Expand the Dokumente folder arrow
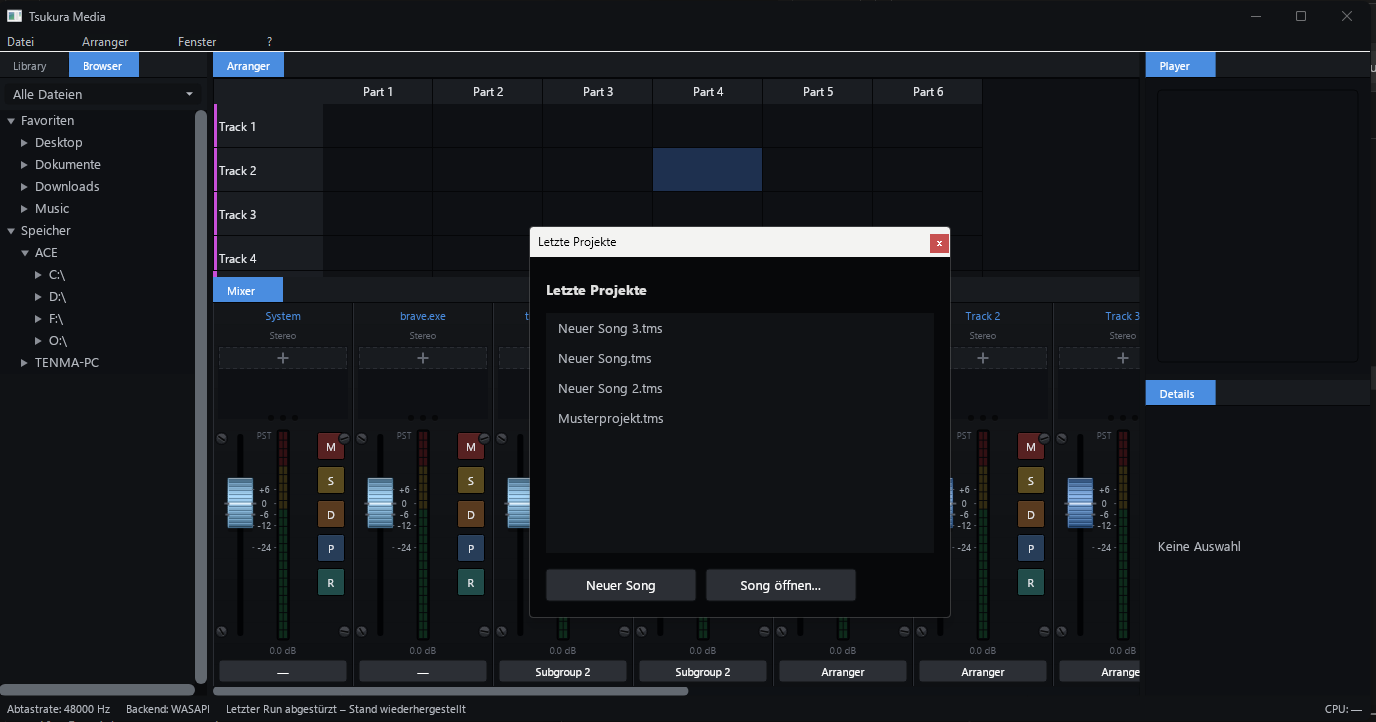This screenshot has width=1376, height=722. tap(25, 165)
